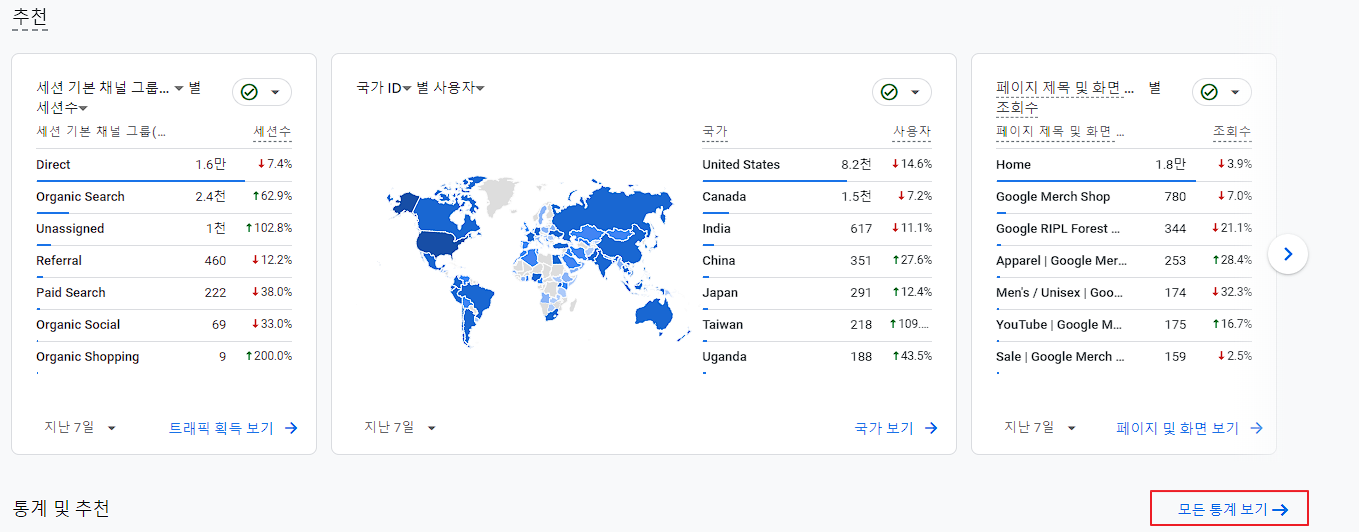Click the 102.8% Unassigned change value

[268, 228]
